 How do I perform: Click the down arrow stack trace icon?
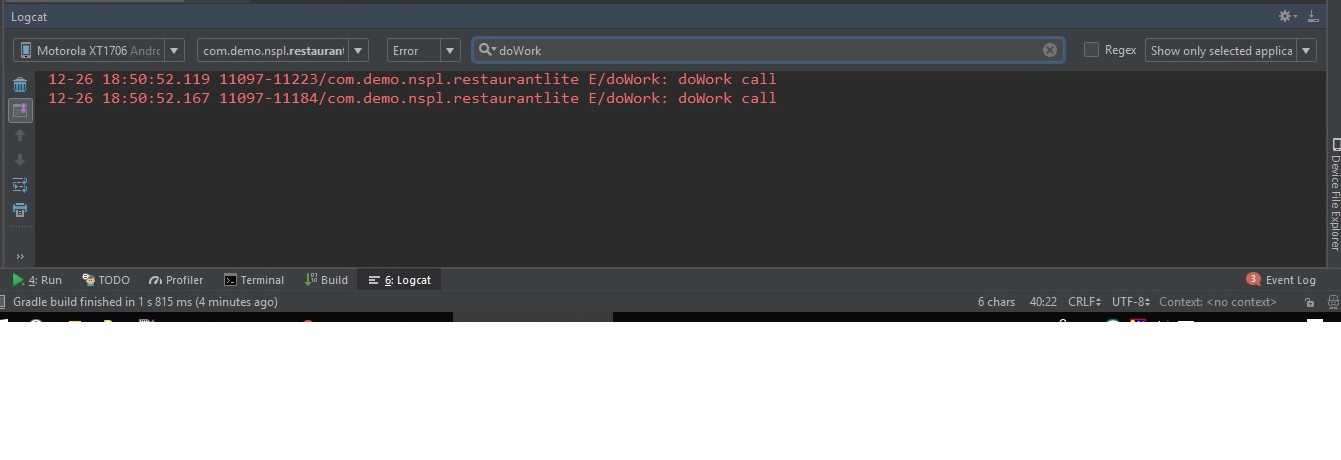point(20,160)
